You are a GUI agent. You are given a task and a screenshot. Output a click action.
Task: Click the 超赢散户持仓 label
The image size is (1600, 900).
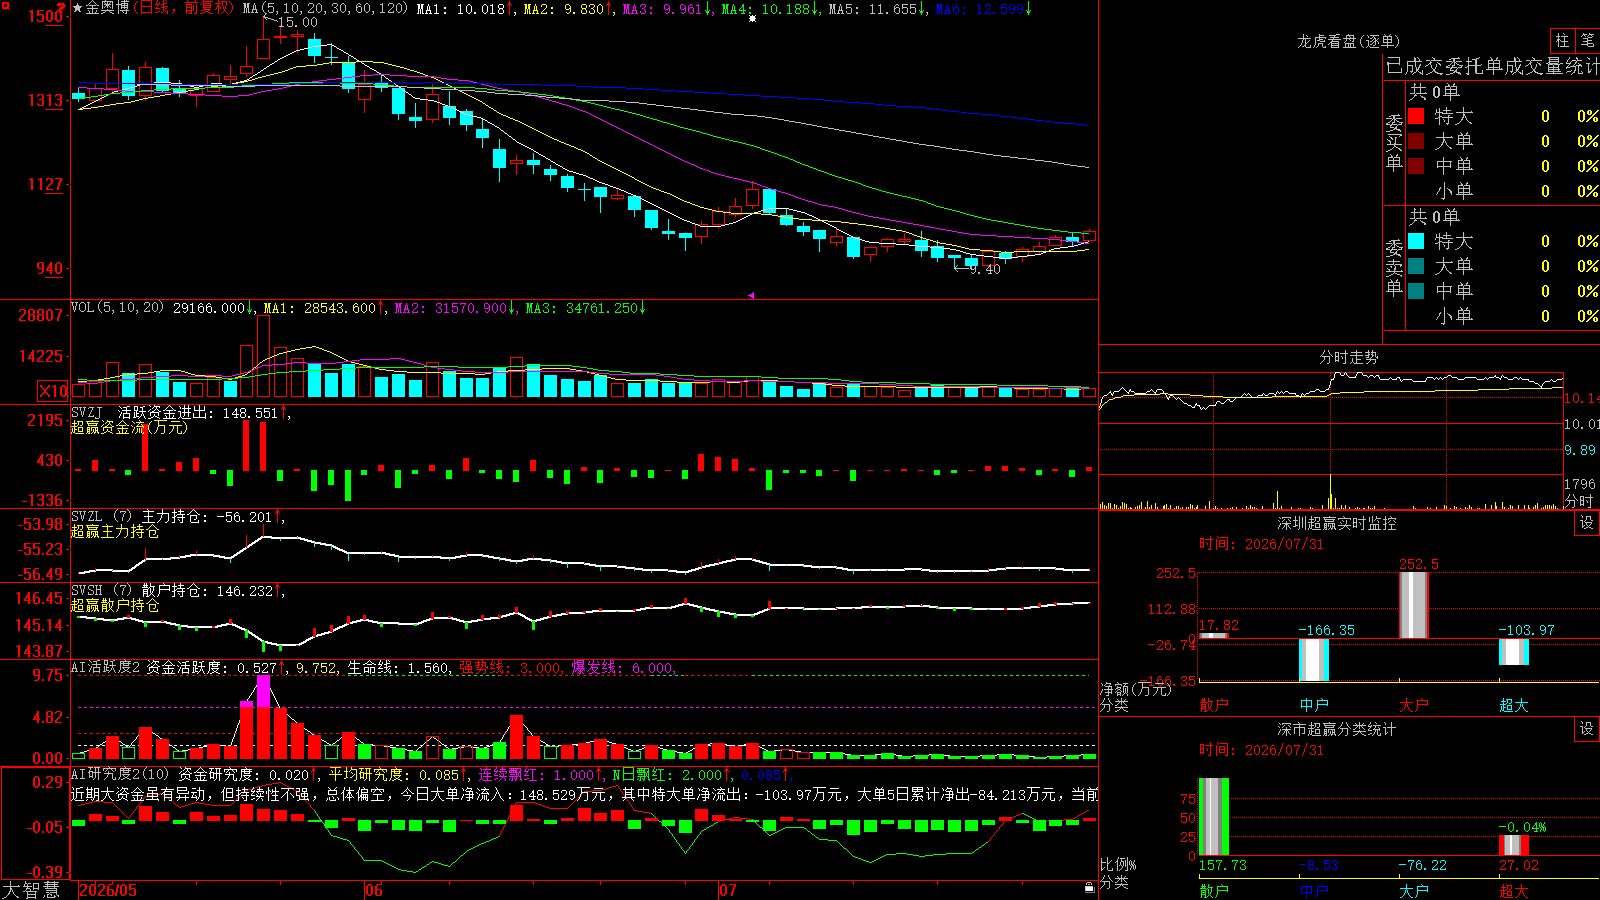tap(115, 605)
